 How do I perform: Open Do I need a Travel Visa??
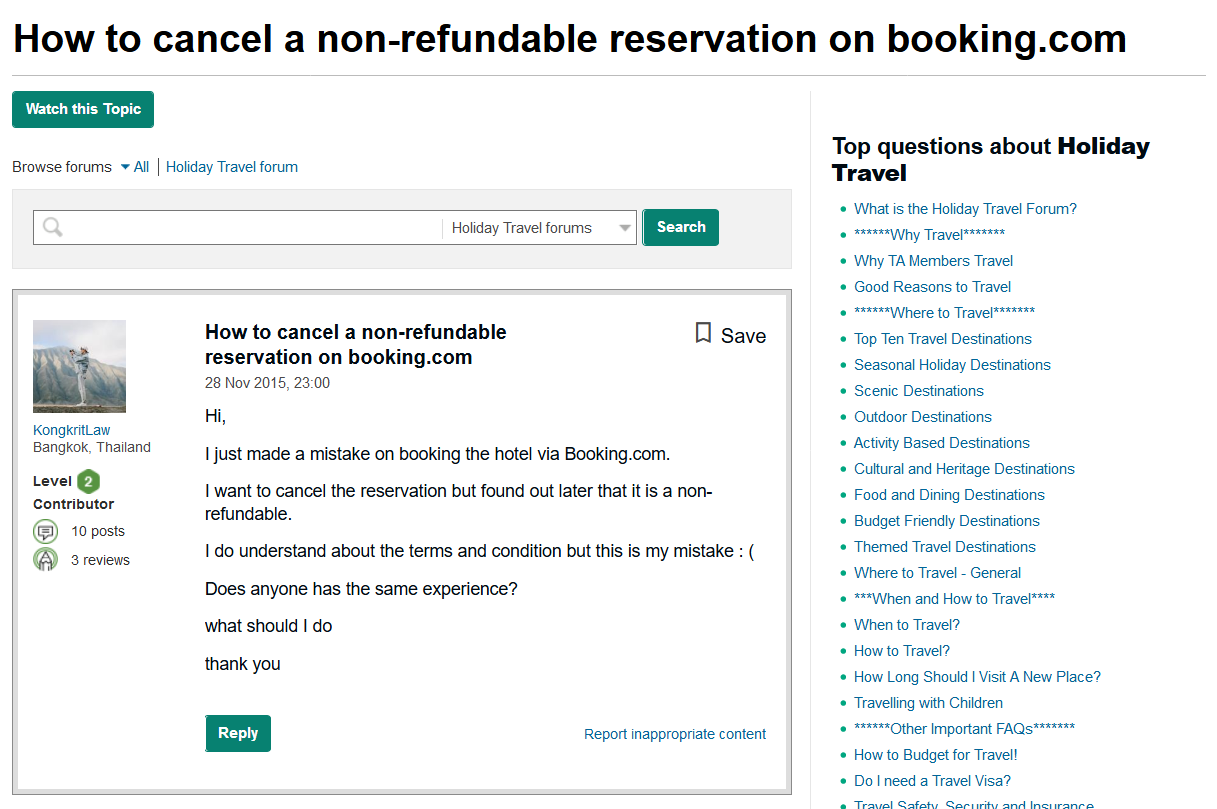click(932, 781)
